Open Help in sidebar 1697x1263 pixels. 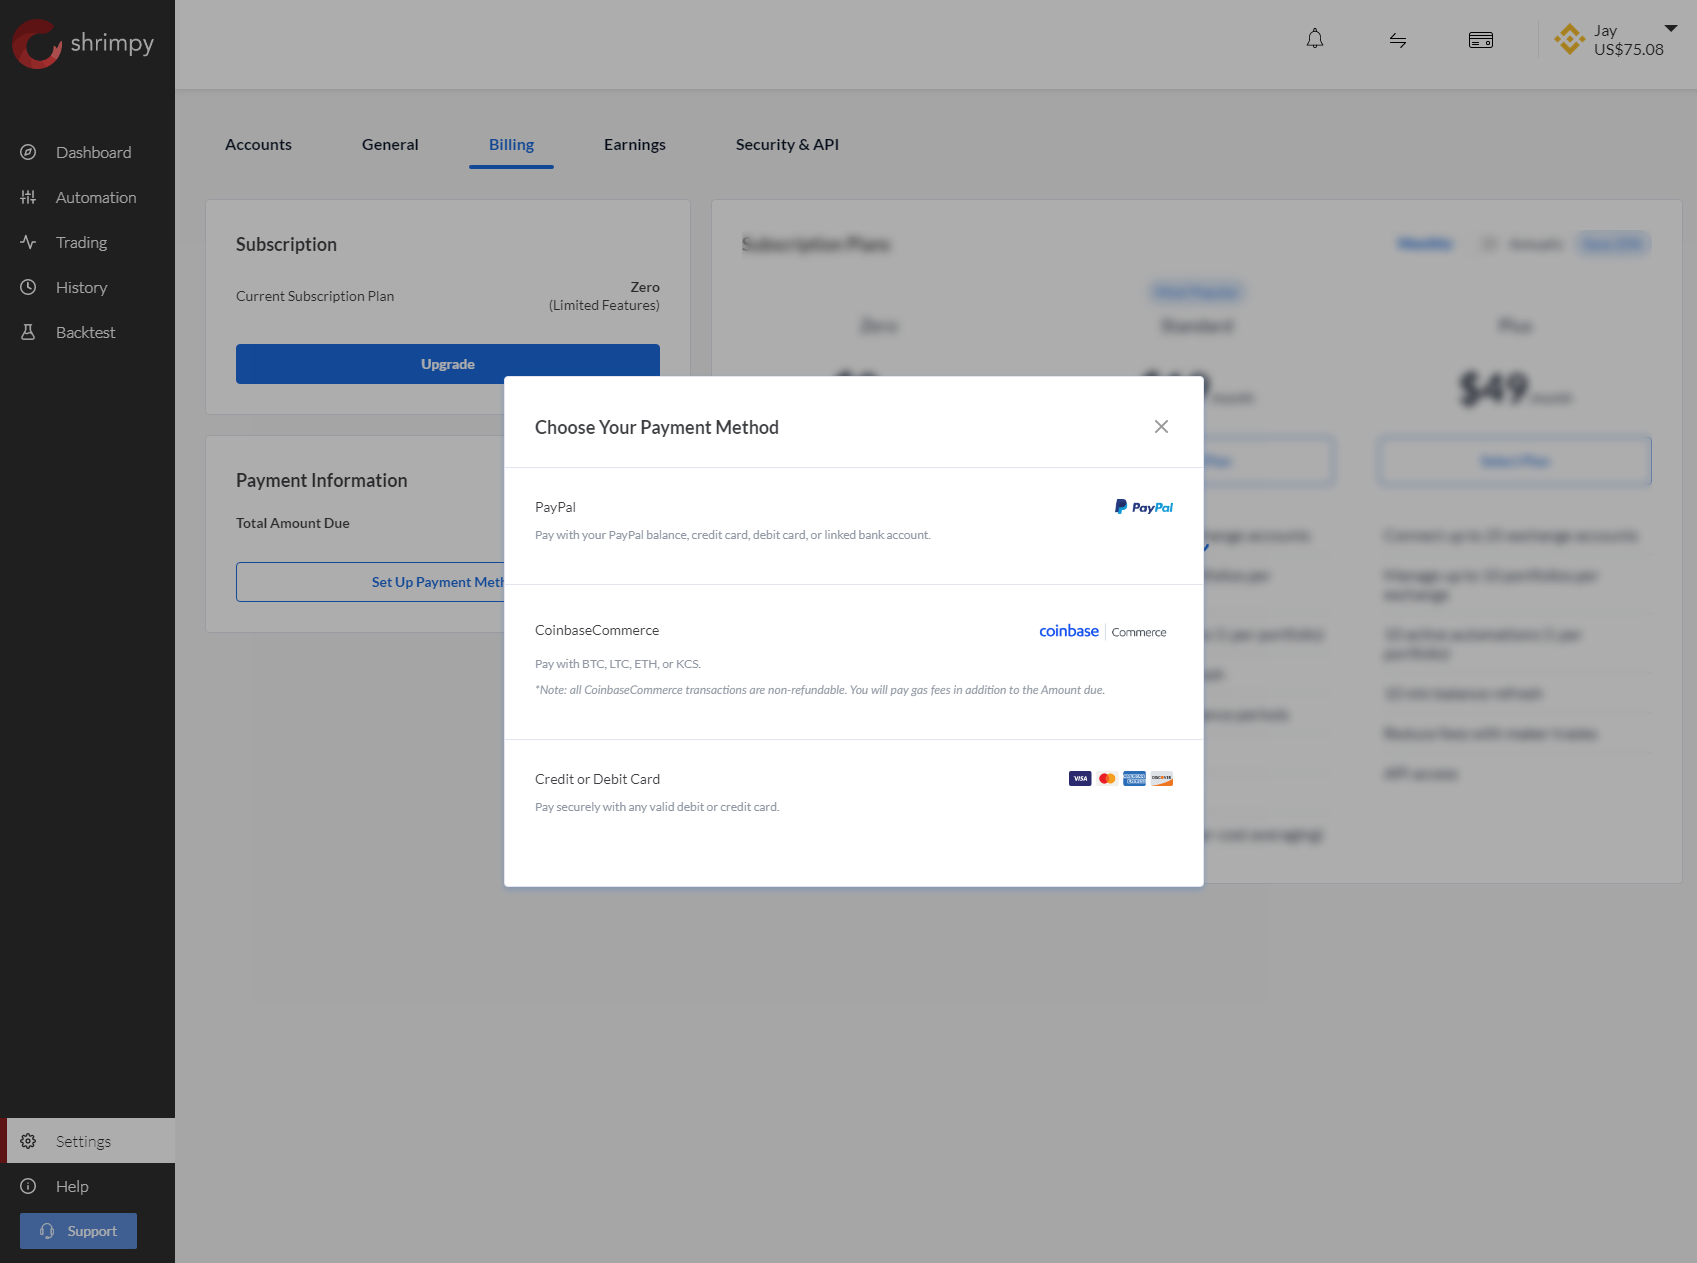(x=87, y=1186)
